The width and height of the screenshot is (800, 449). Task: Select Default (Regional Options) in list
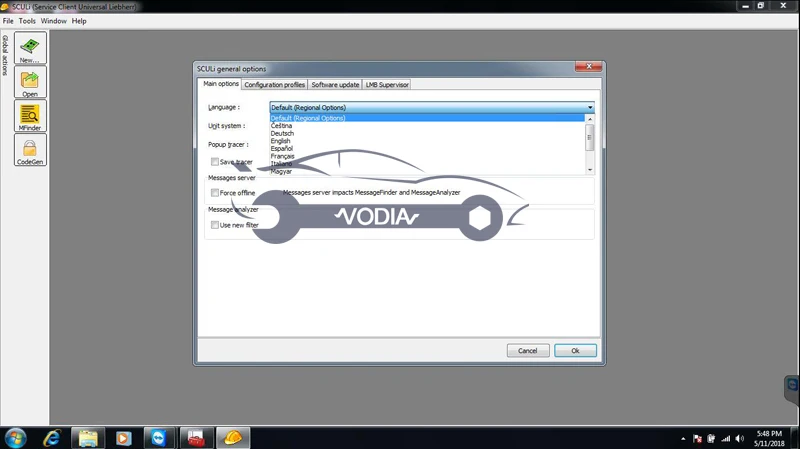pyautogui.click(x=427, y=118)
